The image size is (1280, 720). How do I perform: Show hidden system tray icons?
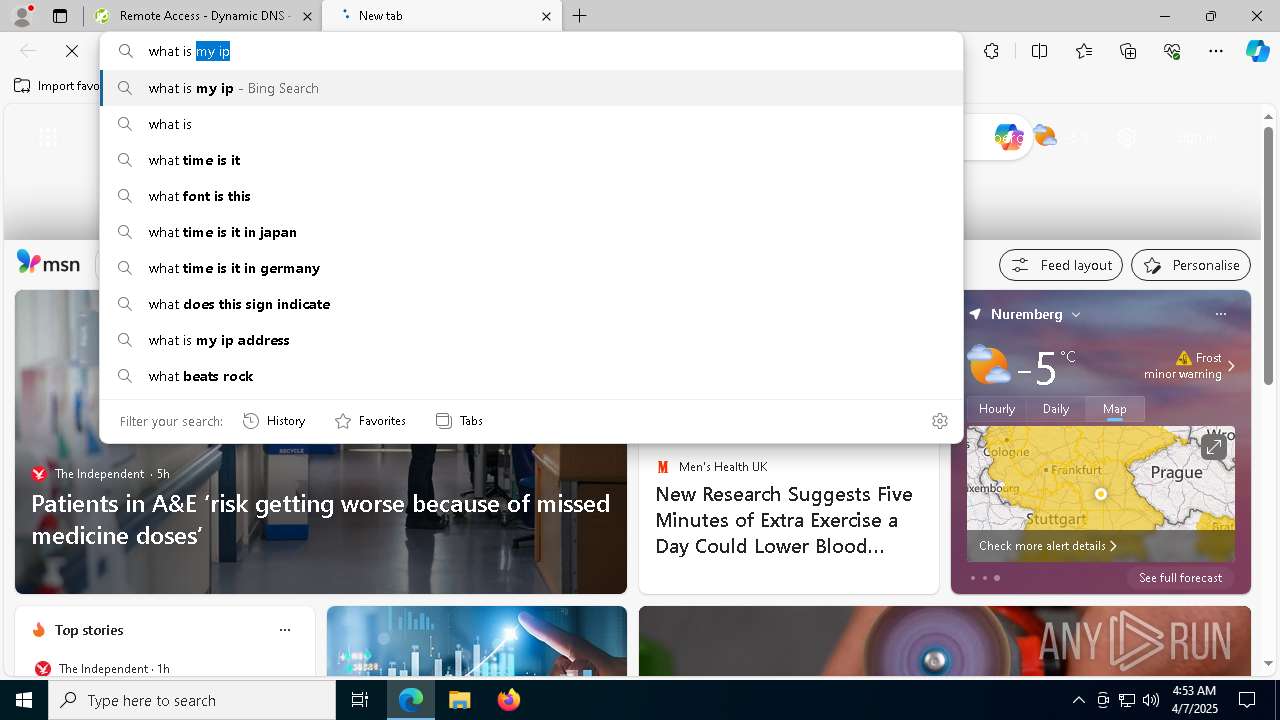1078,700
